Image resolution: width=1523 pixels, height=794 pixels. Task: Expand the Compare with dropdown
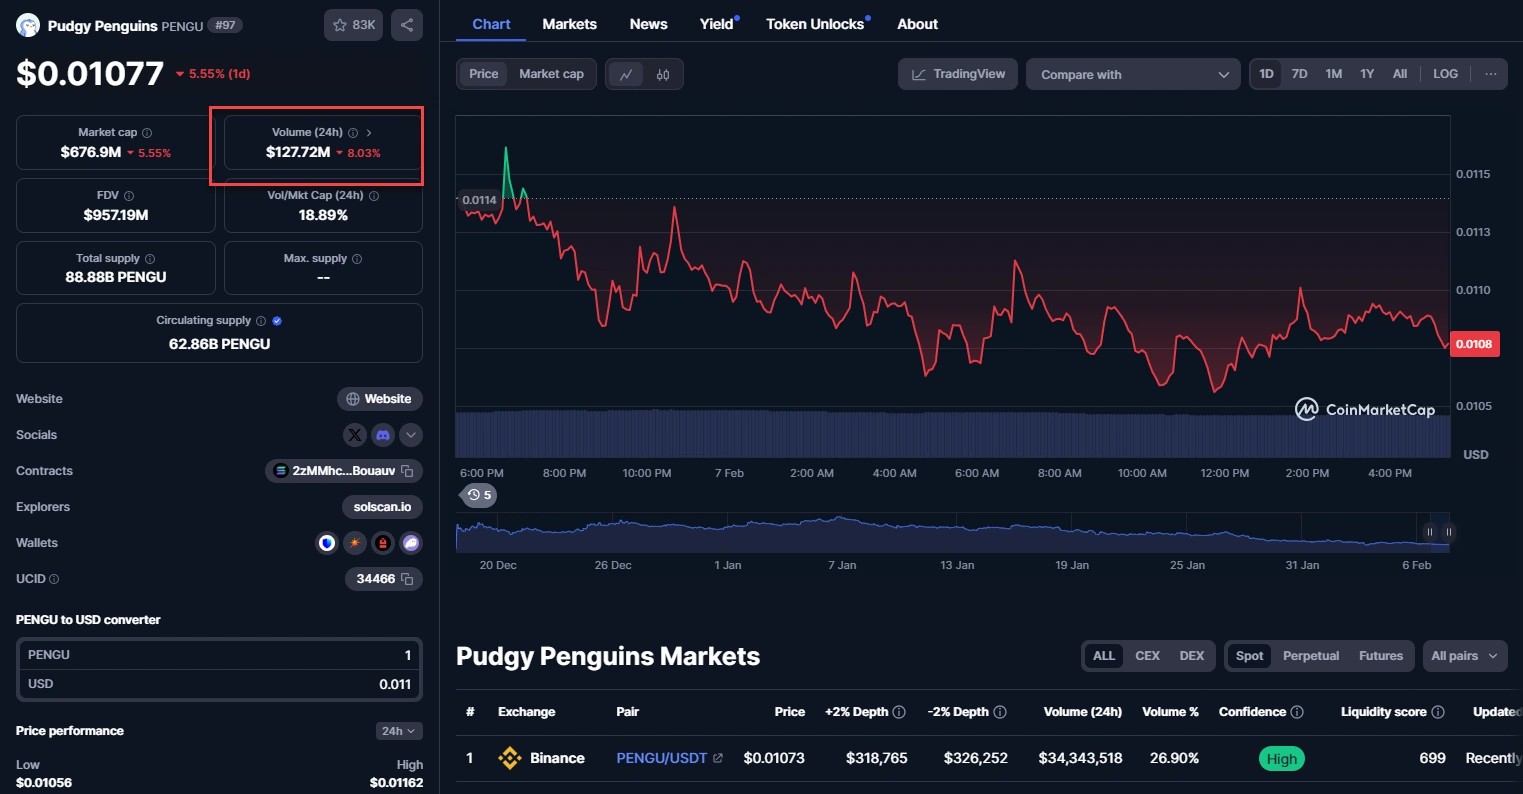1133,75
